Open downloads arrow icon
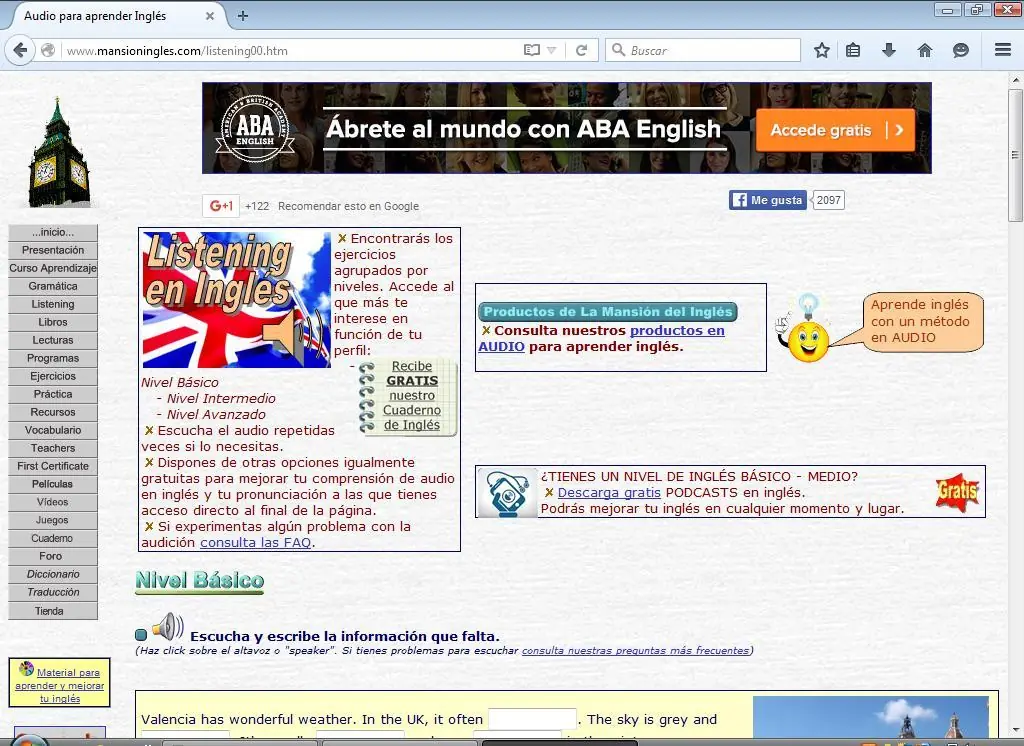 pos(889,50)
